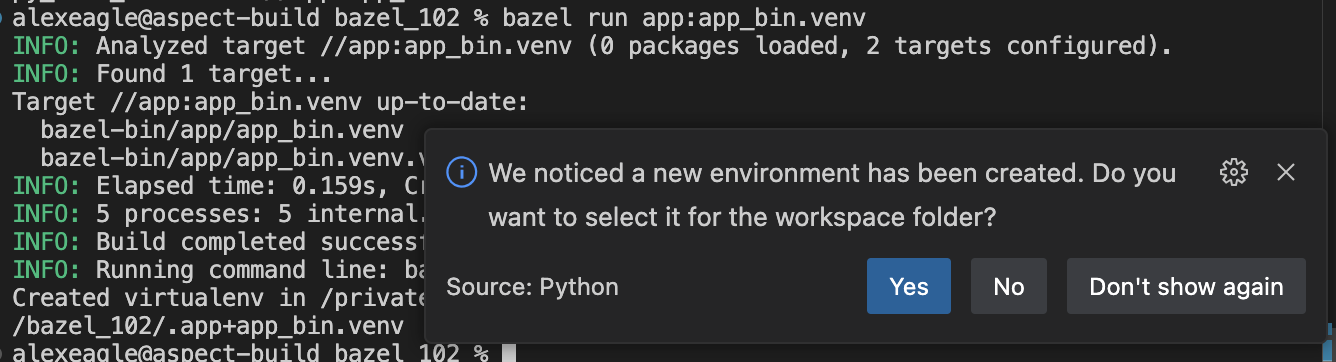Click the INFO: Found 1 target line

tap(171, 74)
